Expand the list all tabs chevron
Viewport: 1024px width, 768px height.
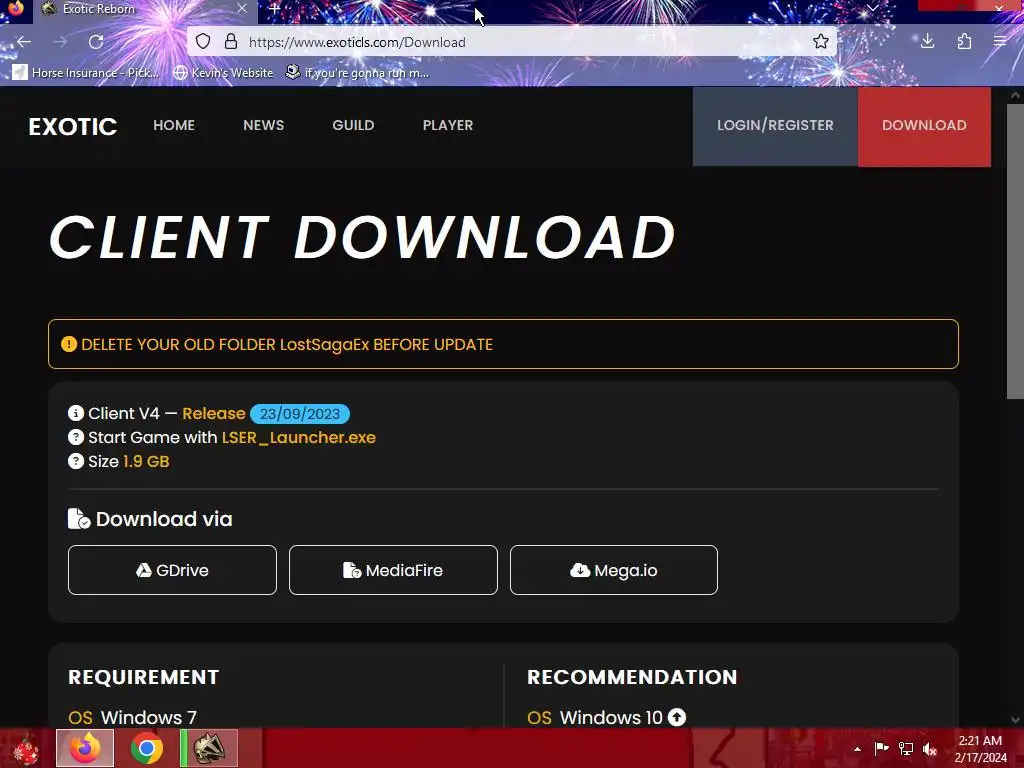pos(872,8)
